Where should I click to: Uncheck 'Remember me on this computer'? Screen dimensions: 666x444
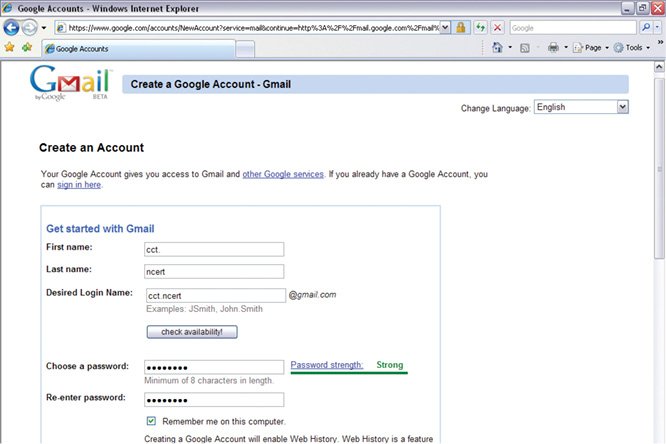151,421
